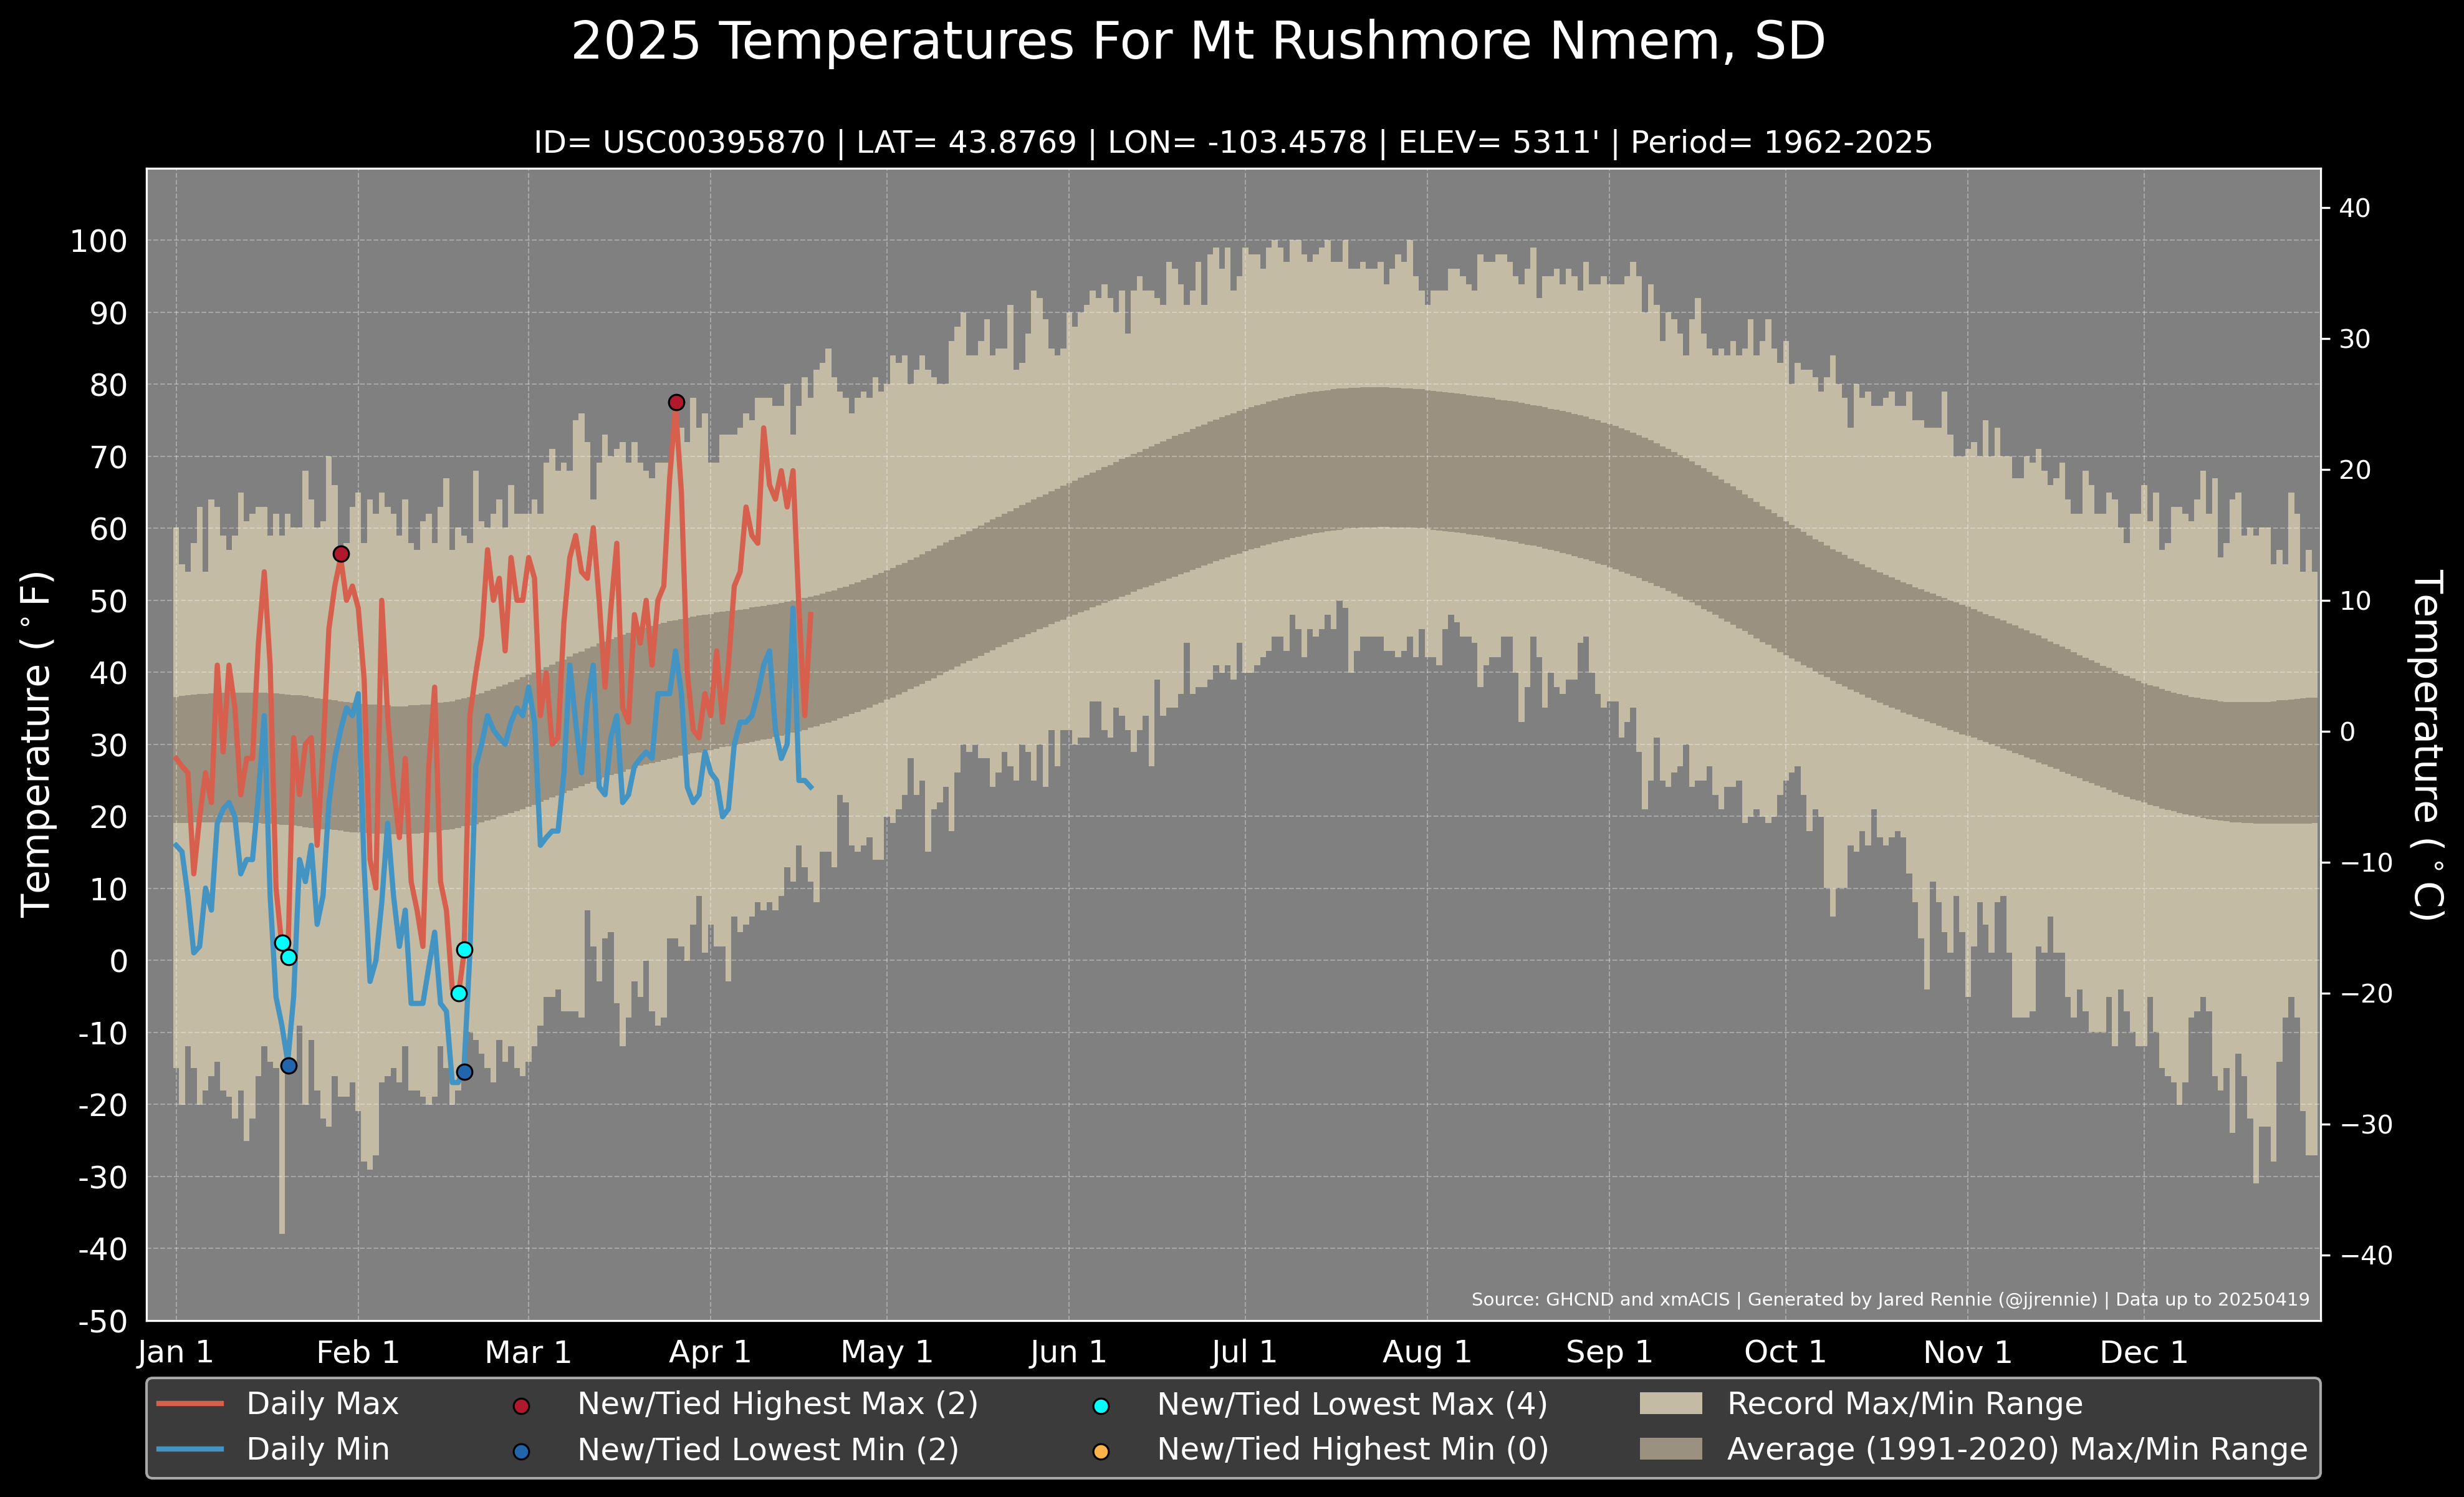
Task: Click the '40' Celsius tick on right axis
Action: pos(2355,208)
